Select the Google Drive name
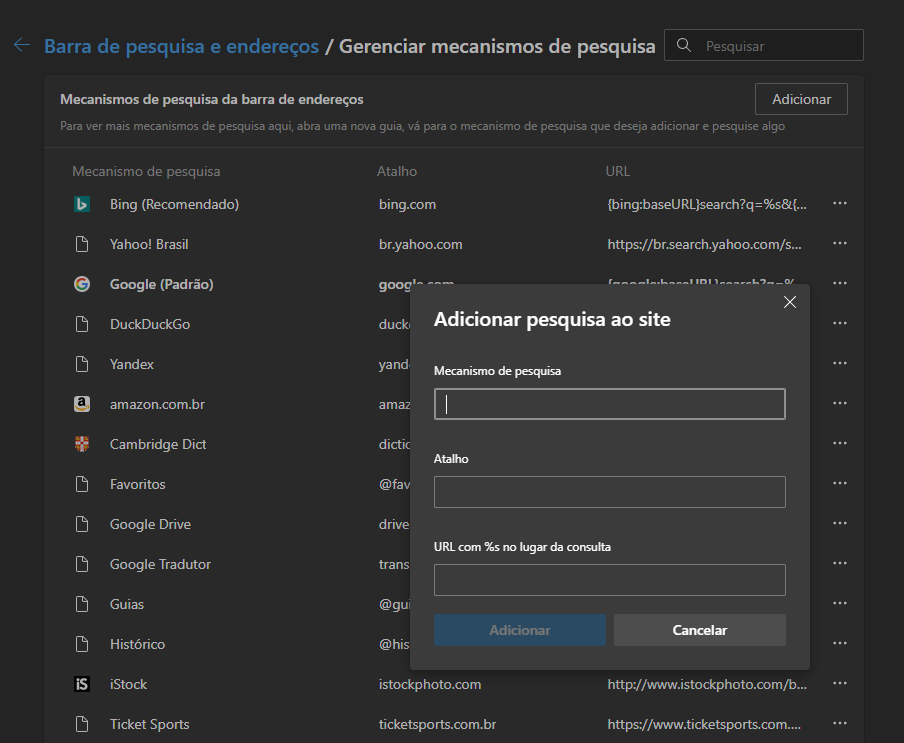This screenshot has width=904, height=743. 150,525
